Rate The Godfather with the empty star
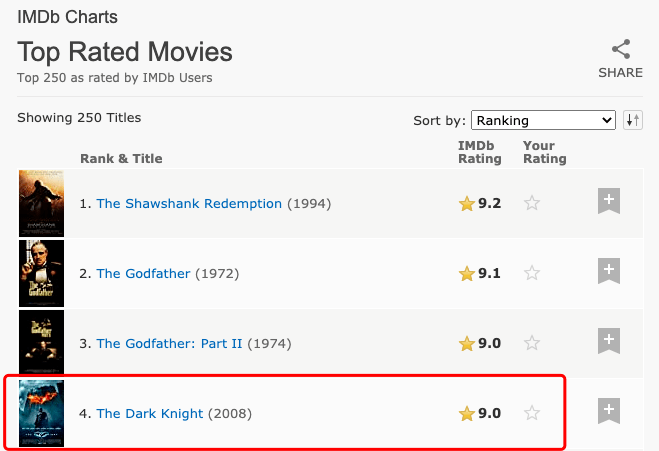659x451 pixels. pos(532,273)
